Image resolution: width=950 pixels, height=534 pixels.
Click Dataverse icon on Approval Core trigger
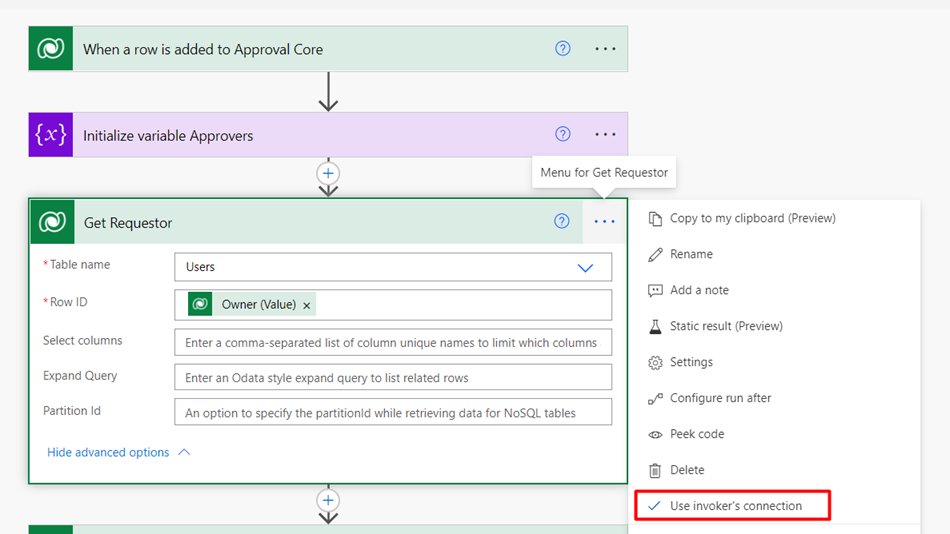point(51,48)
